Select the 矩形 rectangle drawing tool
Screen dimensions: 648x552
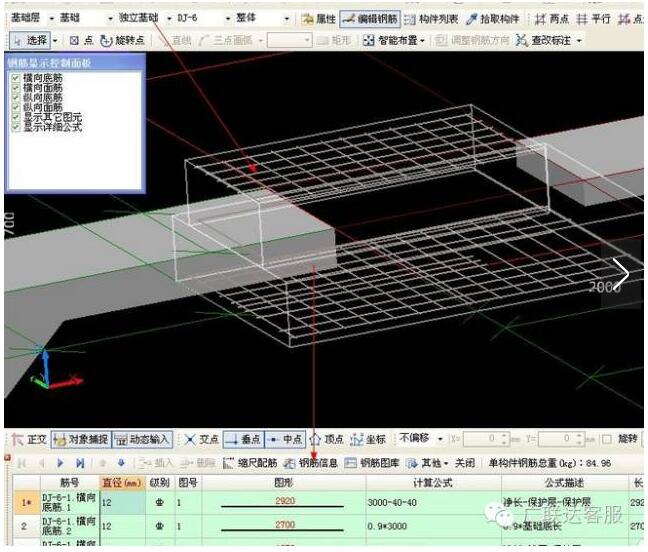(x=334, y=40)
